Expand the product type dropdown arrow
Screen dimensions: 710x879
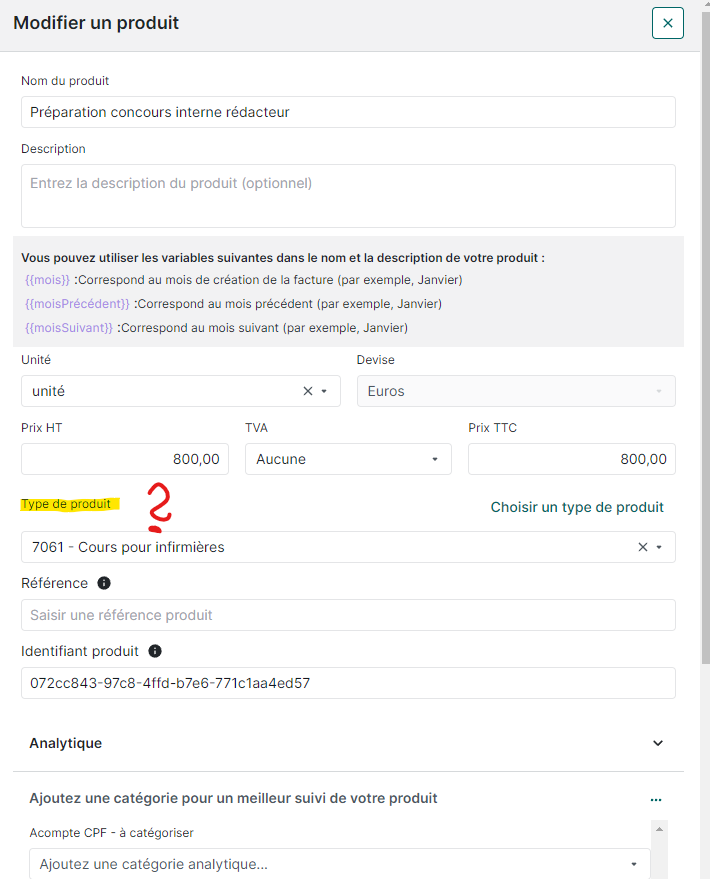[659, 547]
